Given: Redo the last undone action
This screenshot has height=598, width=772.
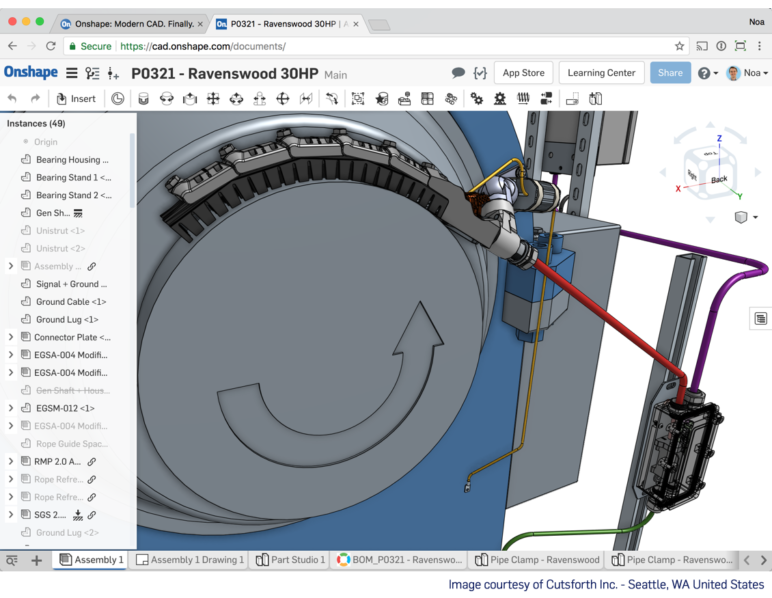Looking at the screenshot, I should [35, 99].
